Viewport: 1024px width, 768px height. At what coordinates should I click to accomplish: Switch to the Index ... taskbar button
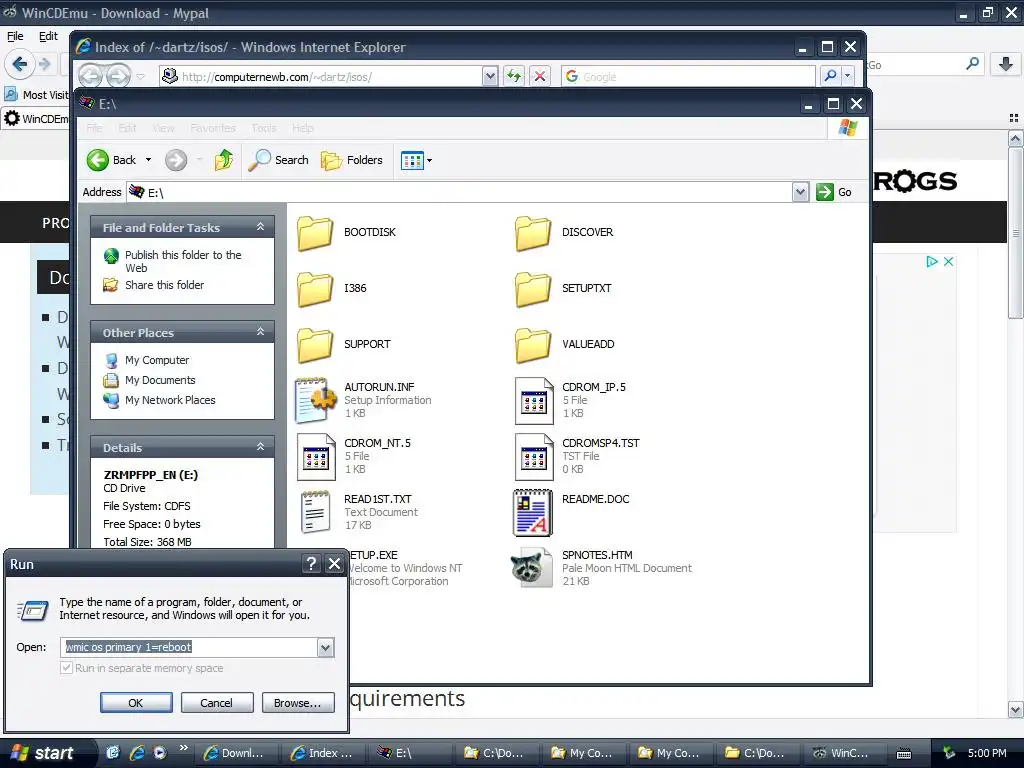coord(323,753)
